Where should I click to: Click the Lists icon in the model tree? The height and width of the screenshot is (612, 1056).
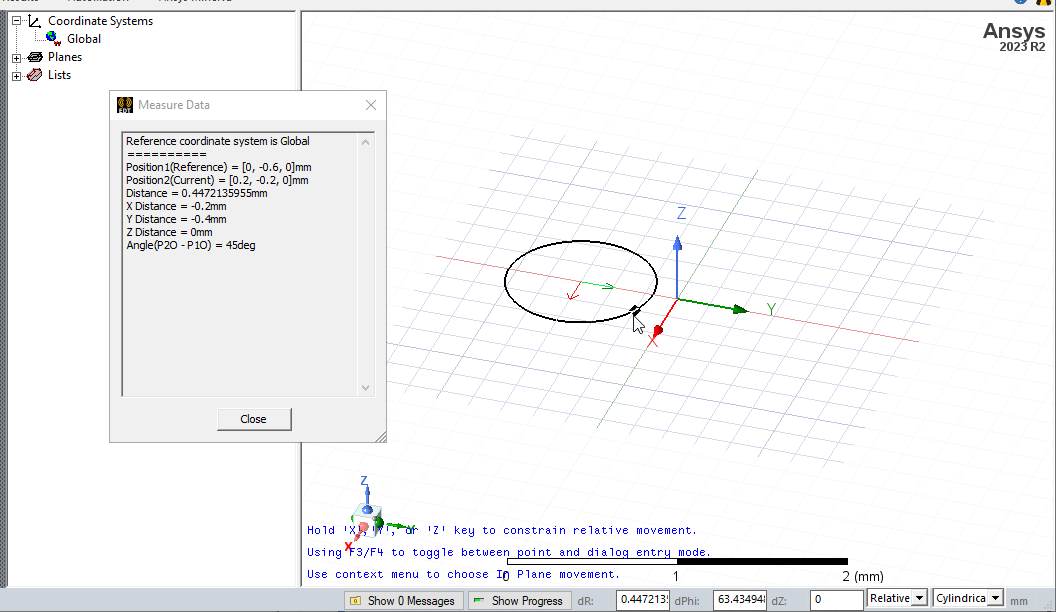[33, 74]
